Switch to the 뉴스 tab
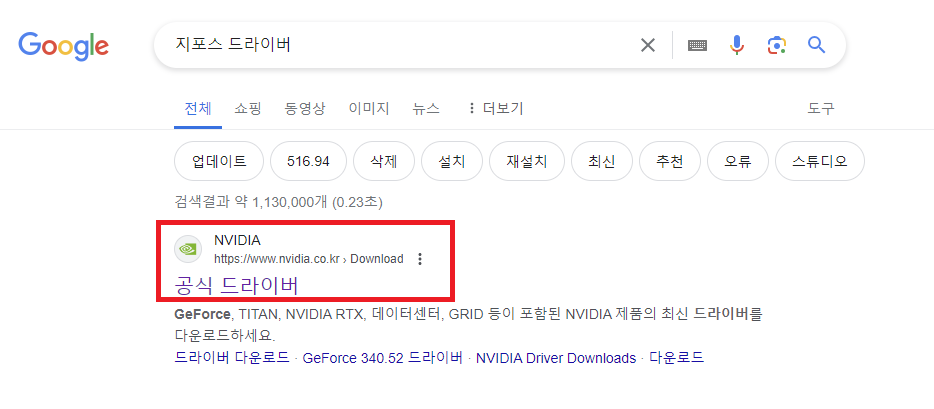 pos(426,108)
